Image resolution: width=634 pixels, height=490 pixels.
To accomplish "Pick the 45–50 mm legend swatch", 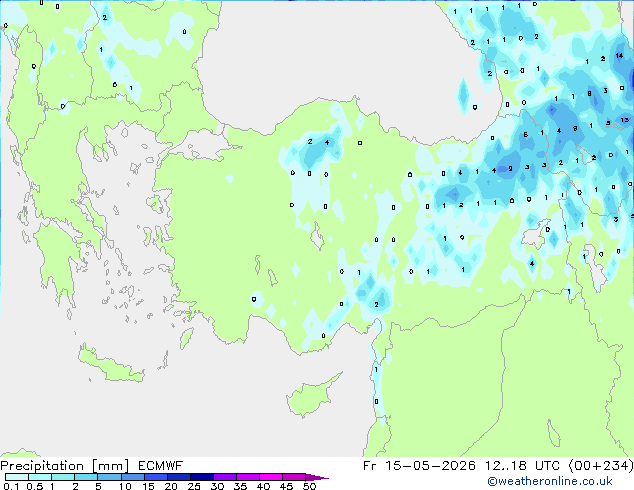I will coord(294,477).
